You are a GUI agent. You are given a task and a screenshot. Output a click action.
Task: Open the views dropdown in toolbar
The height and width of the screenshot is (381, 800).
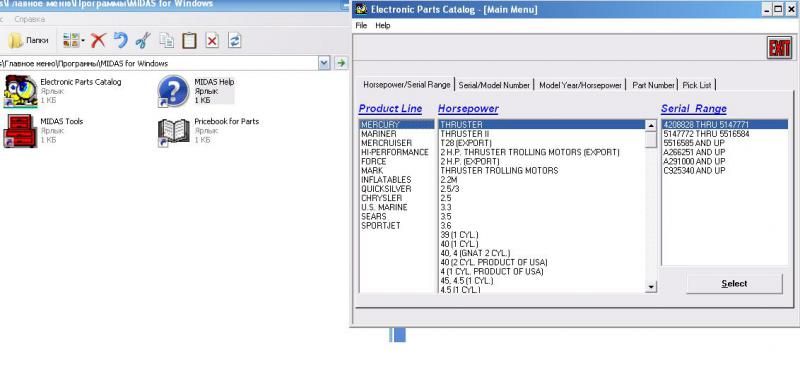click(73, 40)
